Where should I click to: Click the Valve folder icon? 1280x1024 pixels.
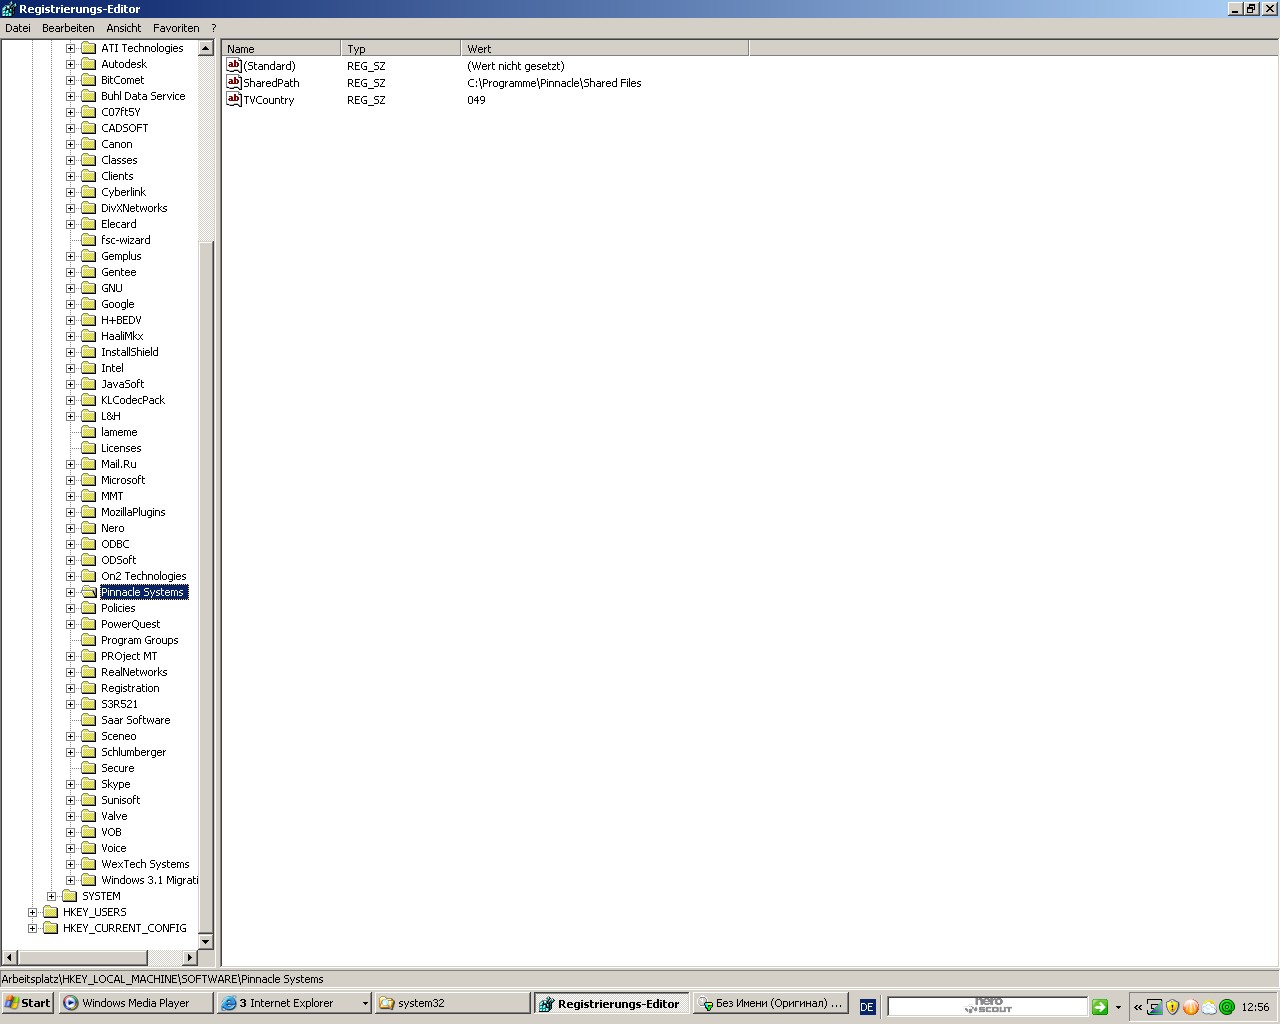(88, 816)
